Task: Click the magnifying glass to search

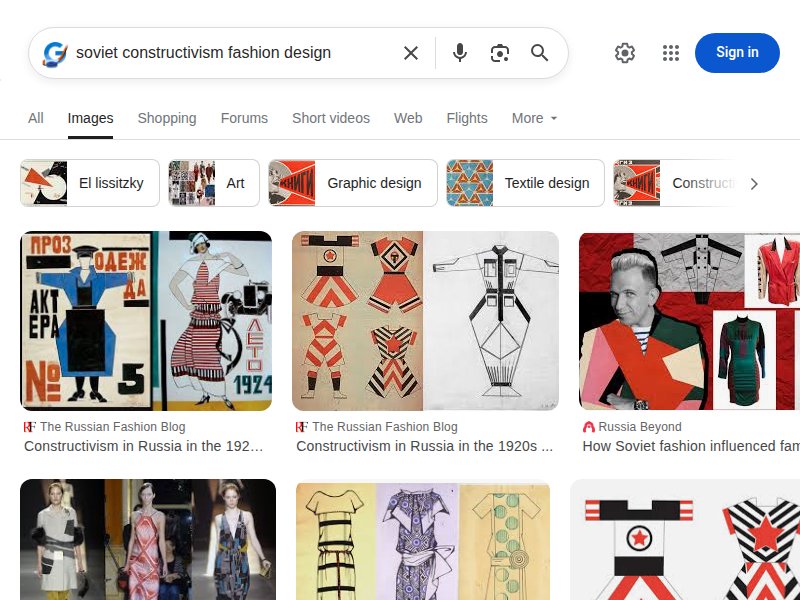Action: [x=539, y=53]
